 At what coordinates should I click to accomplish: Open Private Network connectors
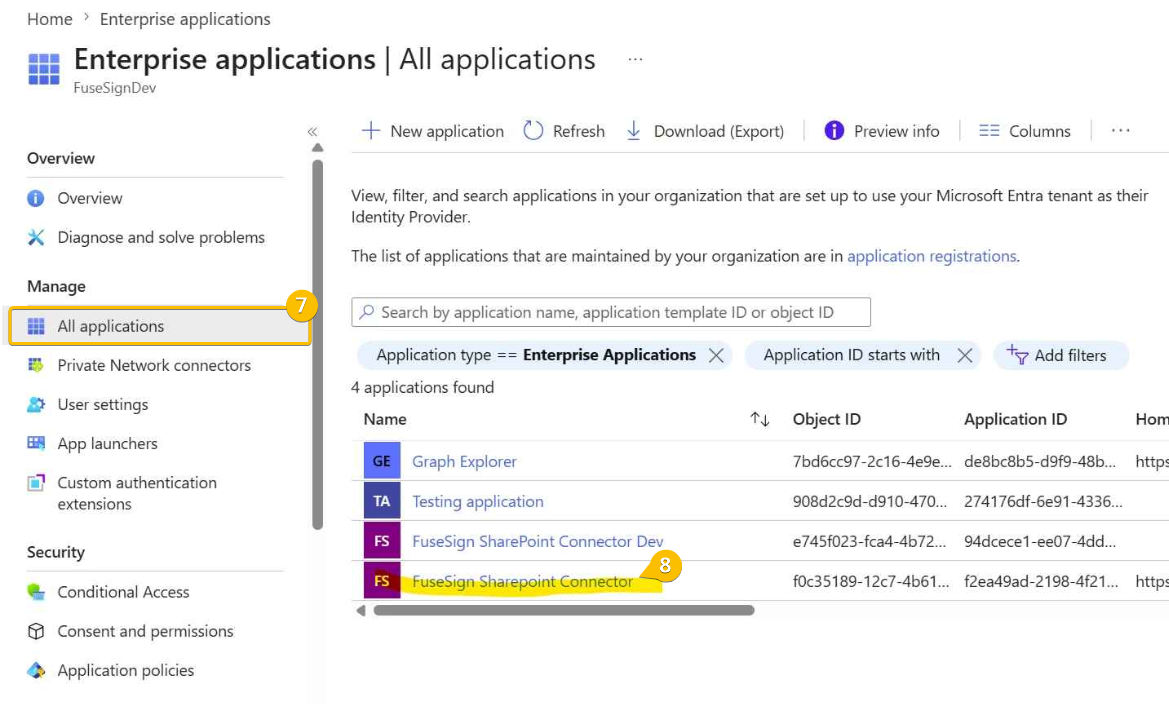(154, 365)
